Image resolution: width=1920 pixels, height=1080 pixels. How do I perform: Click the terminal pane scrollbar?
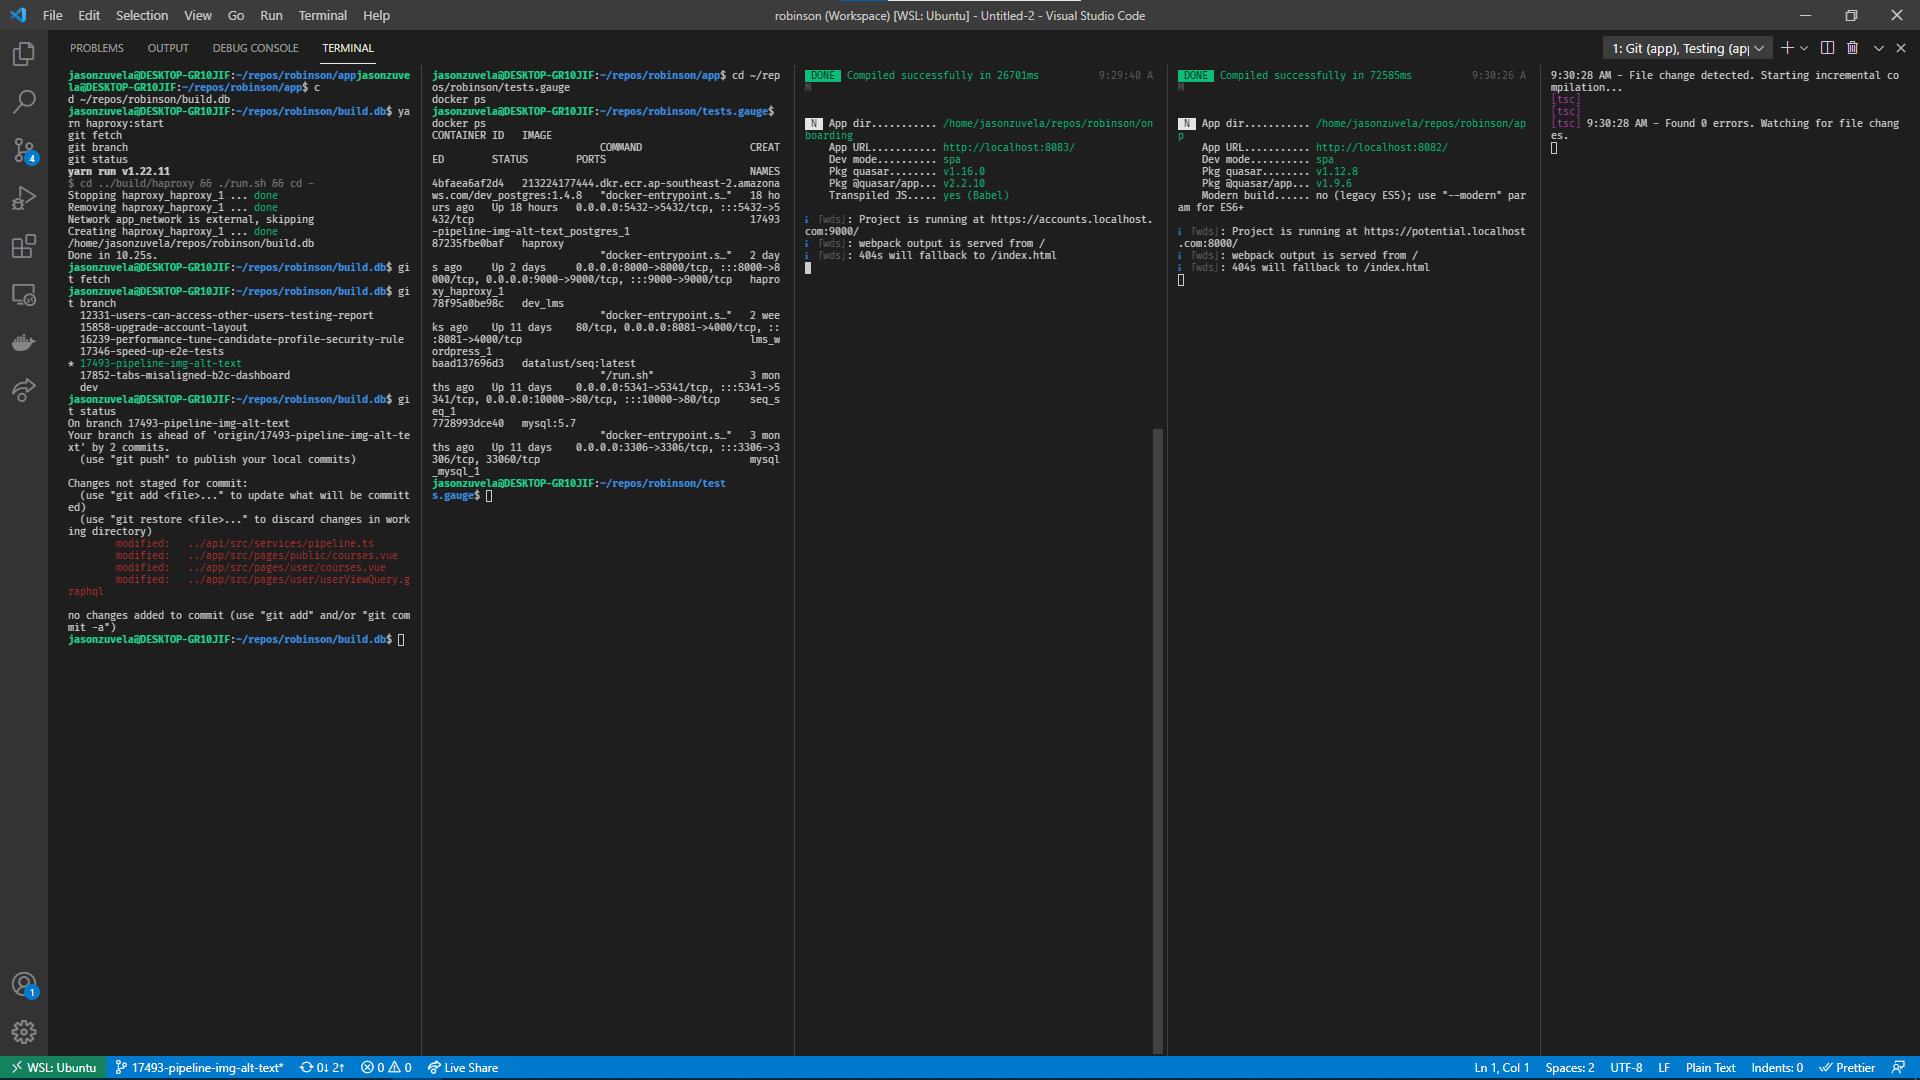click(1158, 740)
